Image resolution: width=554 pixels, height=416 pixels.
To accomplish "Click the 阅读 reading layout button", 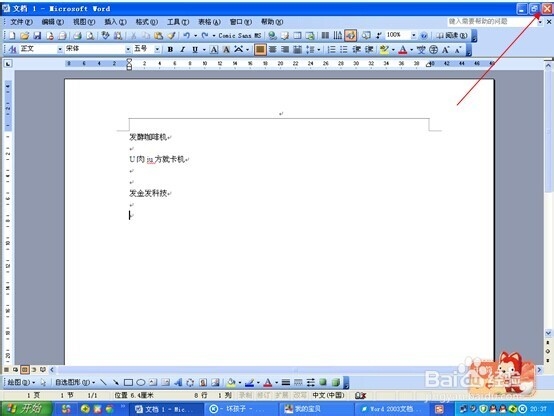I will pyautogui.click(x=452, y=35).
